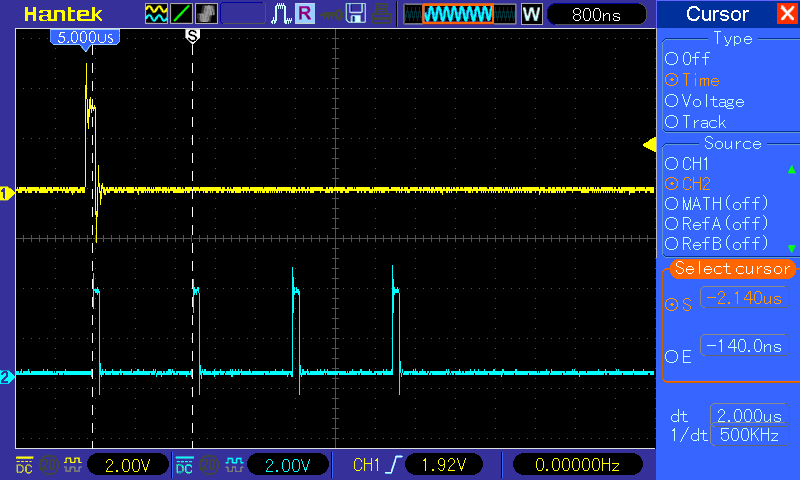Image resolution: width=800 pixels, height=480 pixels.
Task: Click the S cursor value -2.140us field
Action: click(x=745, y=297)
